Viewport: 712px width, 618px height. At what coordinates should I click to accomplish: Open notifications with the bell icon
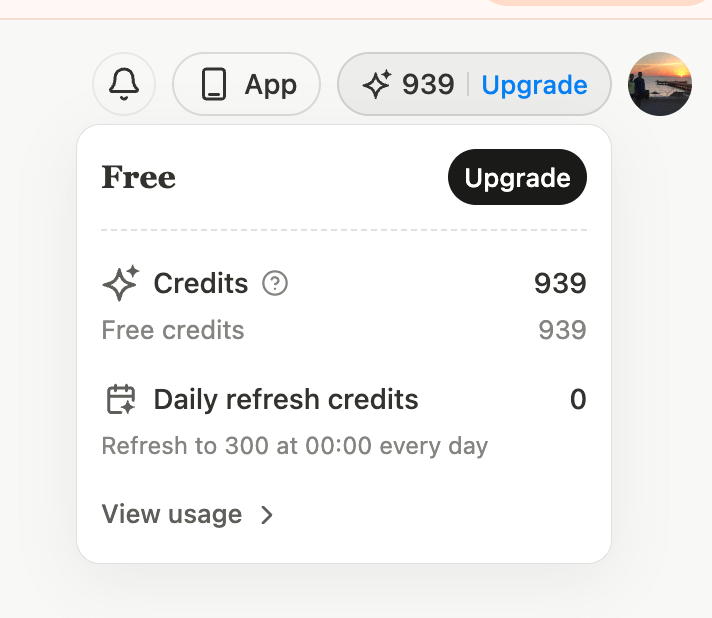124,84
